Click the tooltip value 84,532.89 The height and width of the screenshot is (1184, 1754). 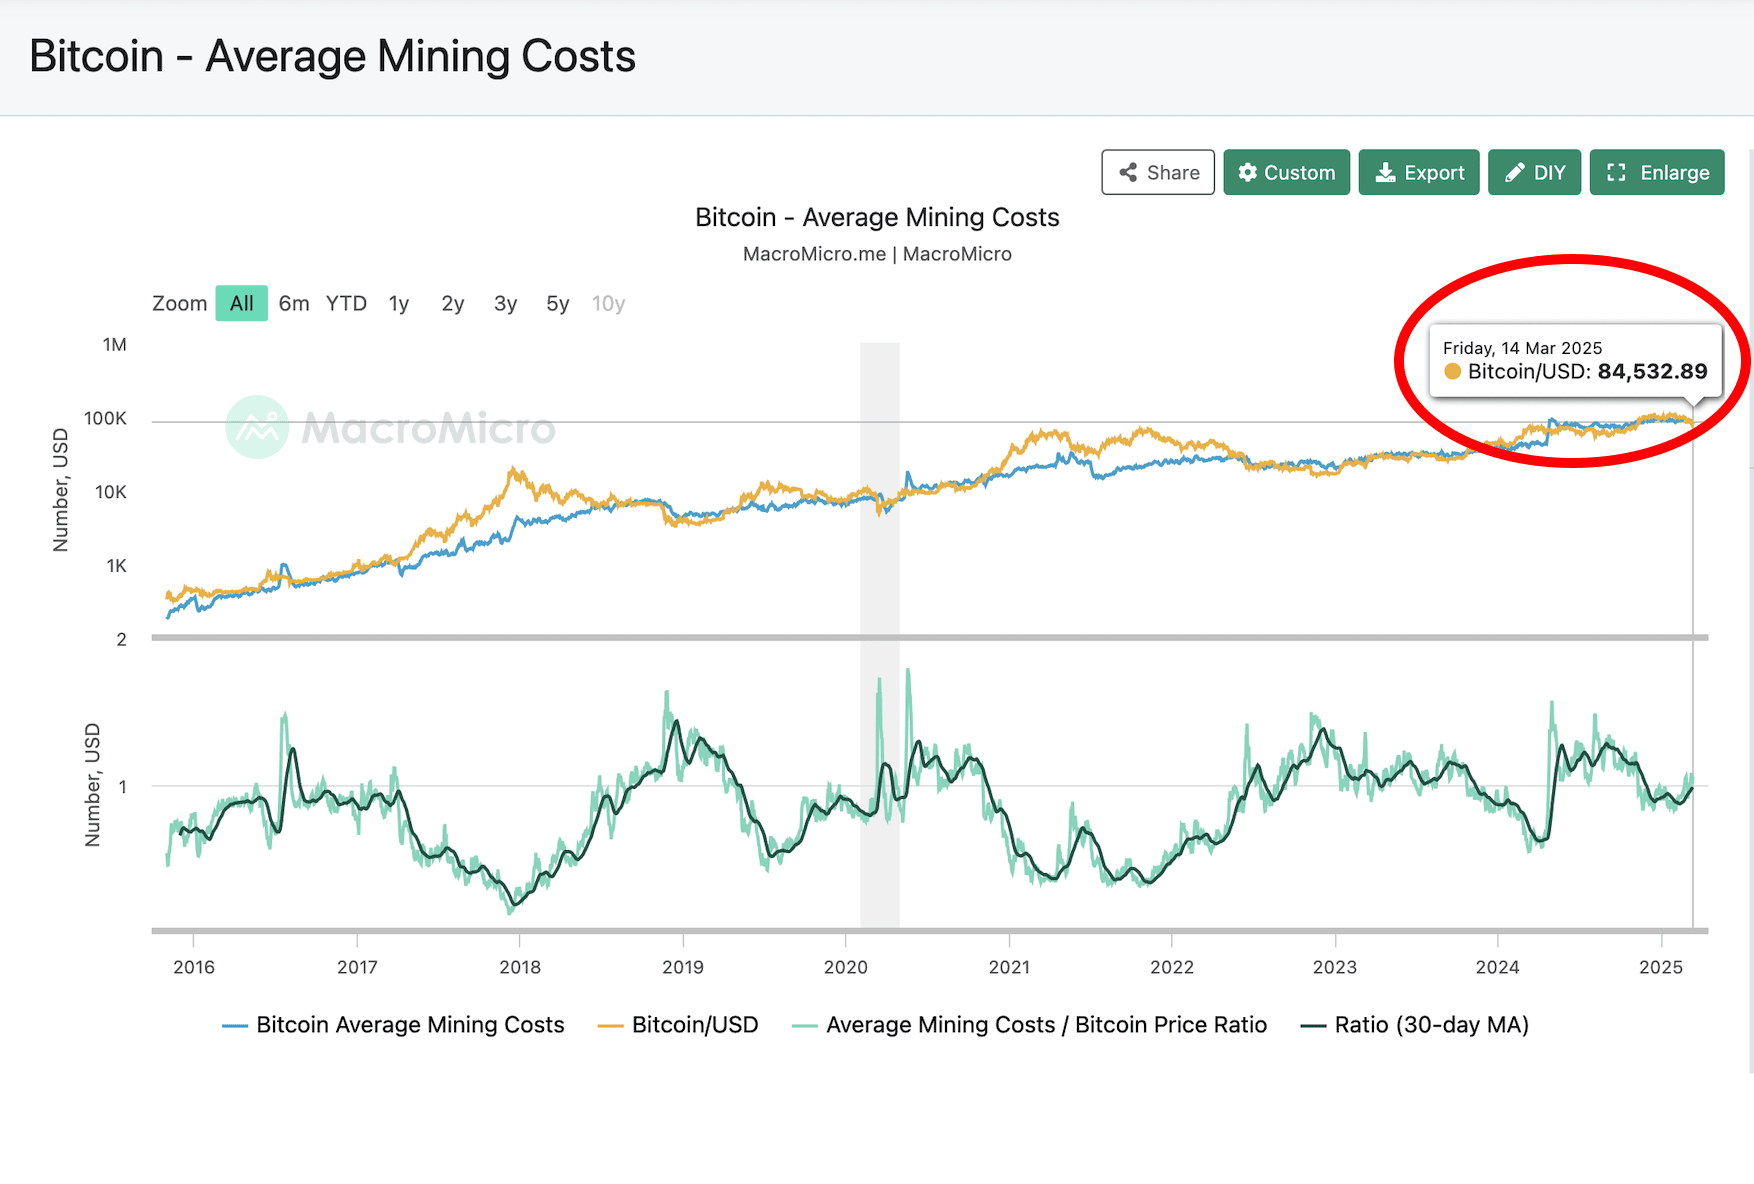click(x=1653, y=372)
